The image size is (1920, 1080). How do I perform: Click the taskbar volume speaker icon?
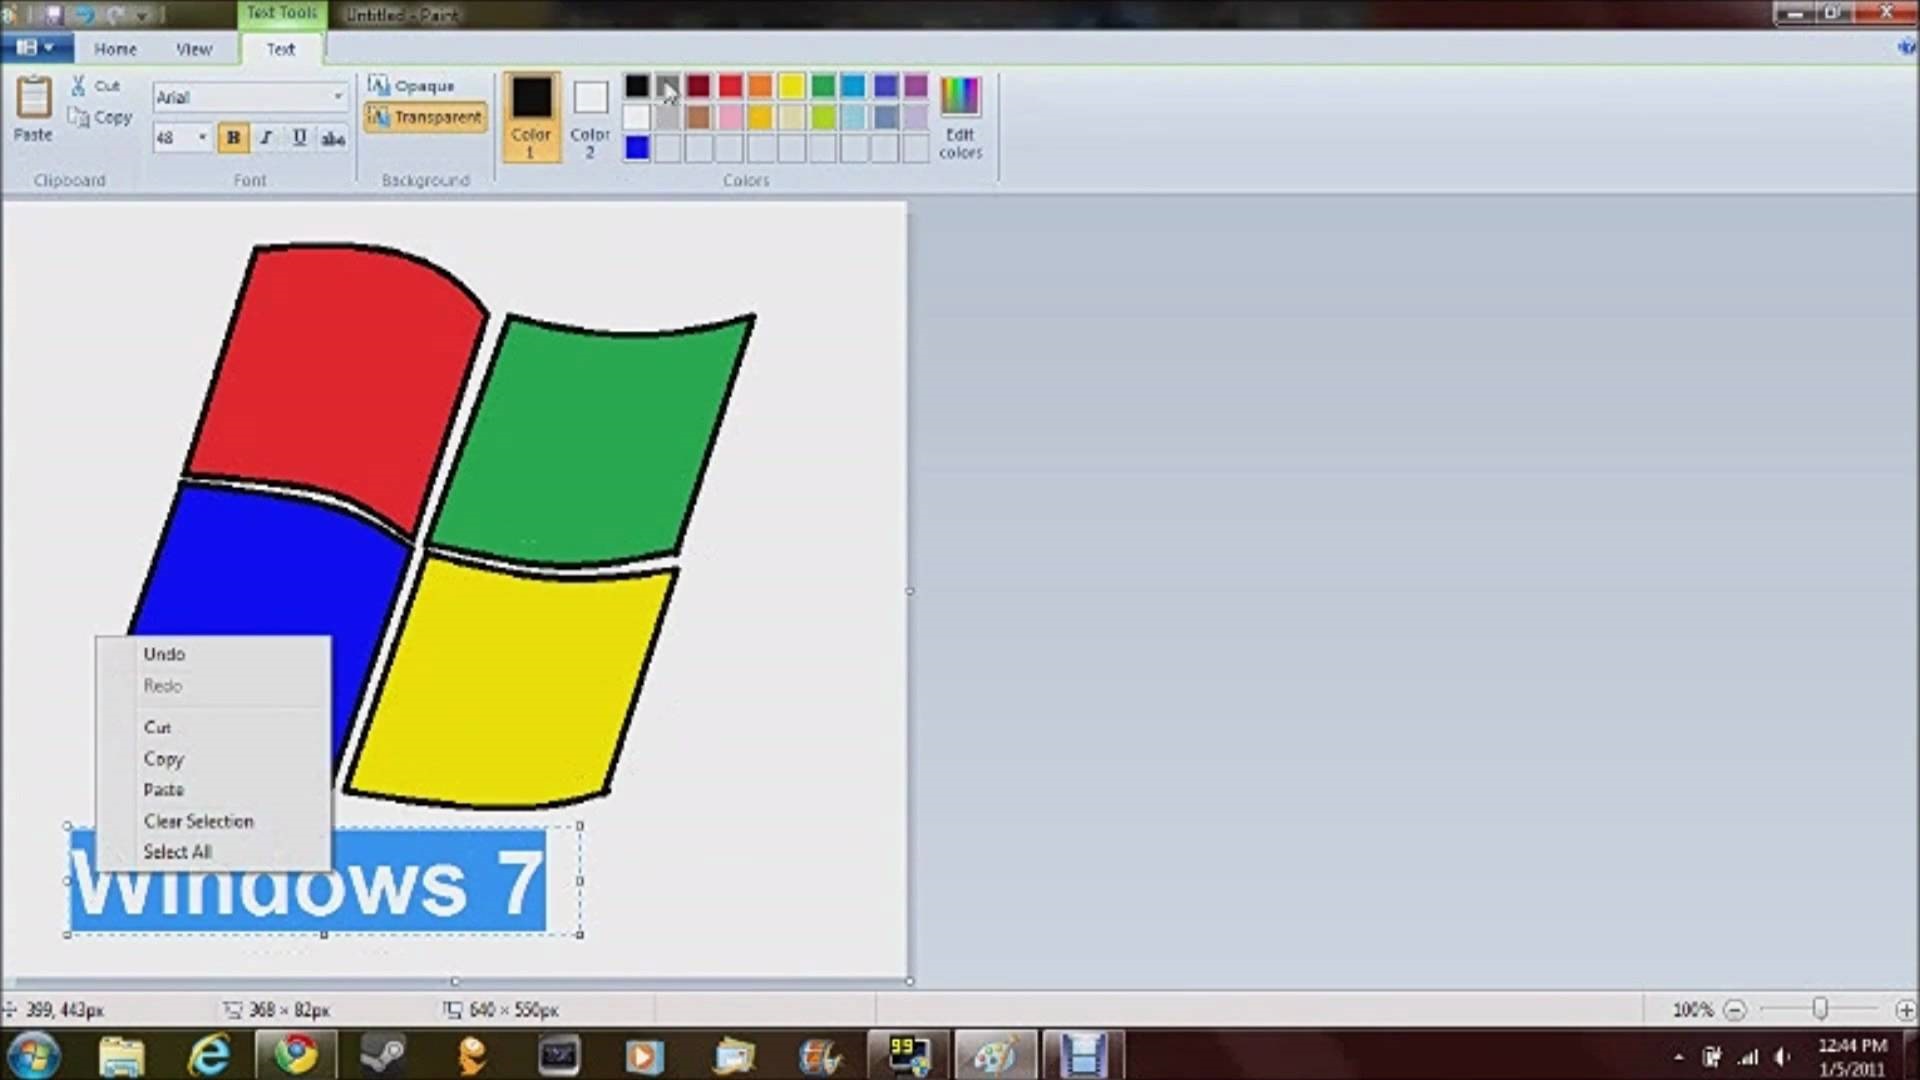(1782, 1057)
